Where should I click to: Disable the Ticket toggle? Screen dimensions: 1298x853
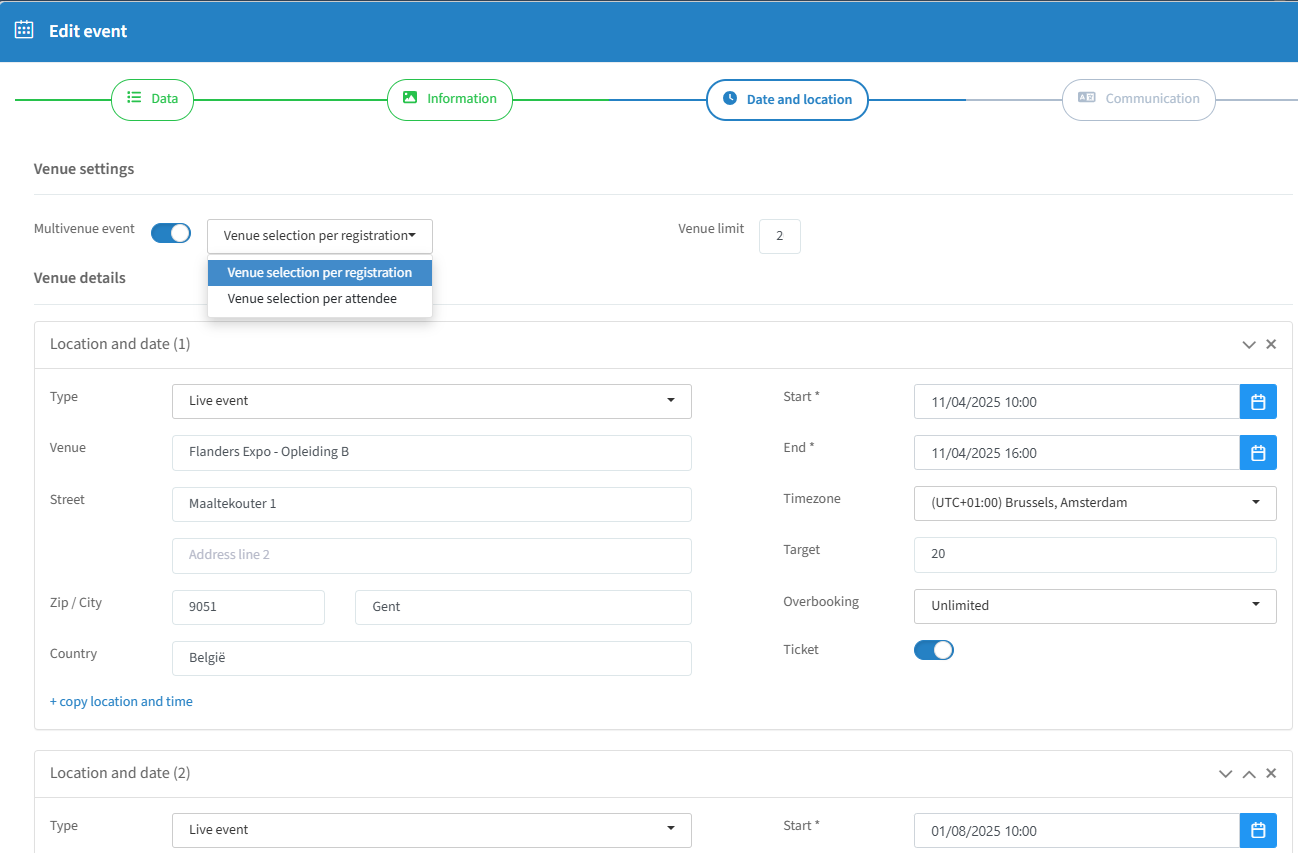[934, 650]
